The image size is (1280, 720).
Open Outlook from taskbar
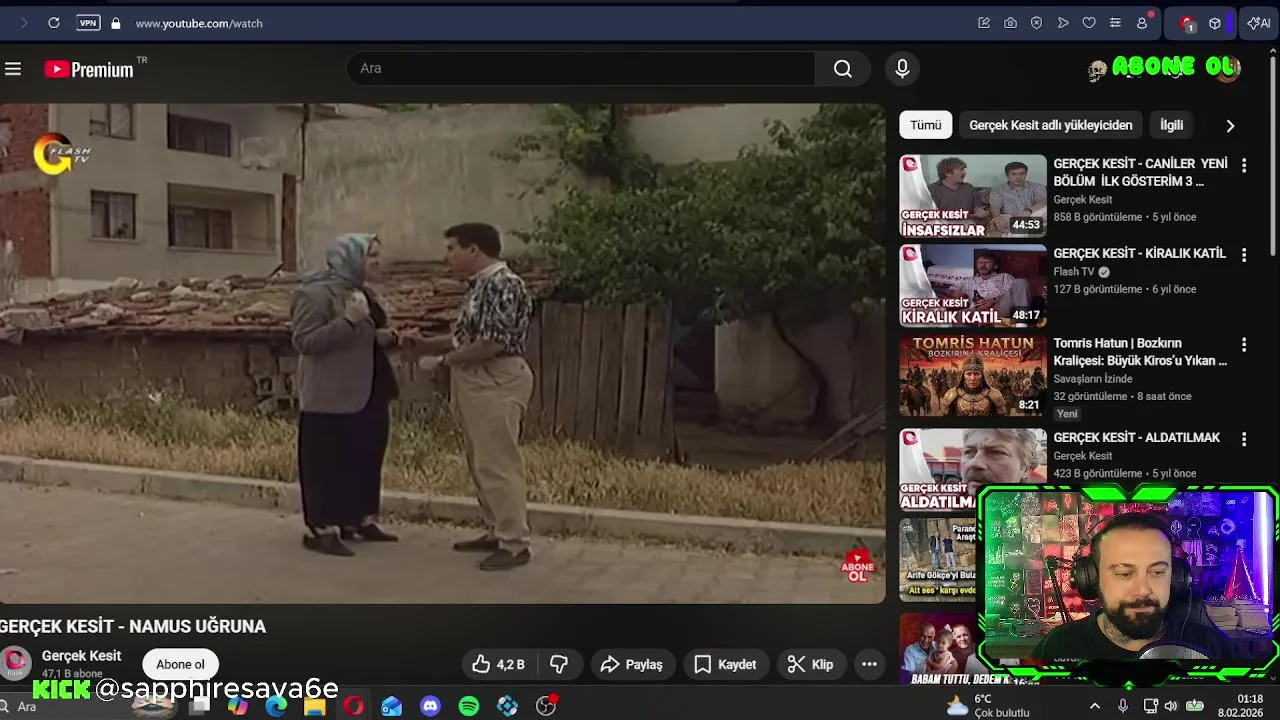tap(391, 706)
